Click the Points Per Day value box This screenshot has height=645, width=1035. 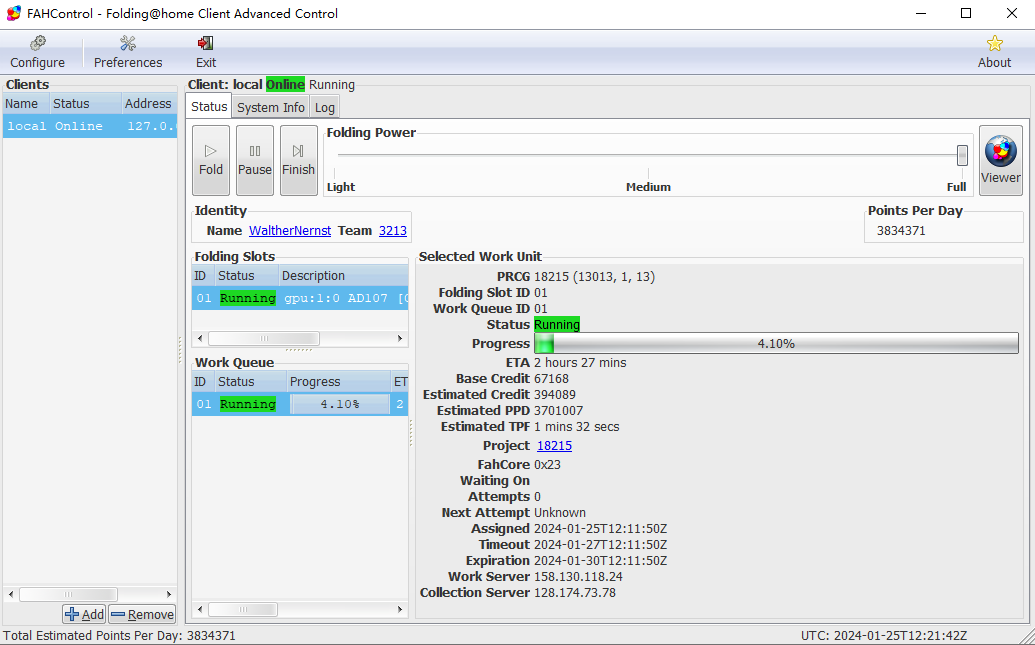pos(944,230)
